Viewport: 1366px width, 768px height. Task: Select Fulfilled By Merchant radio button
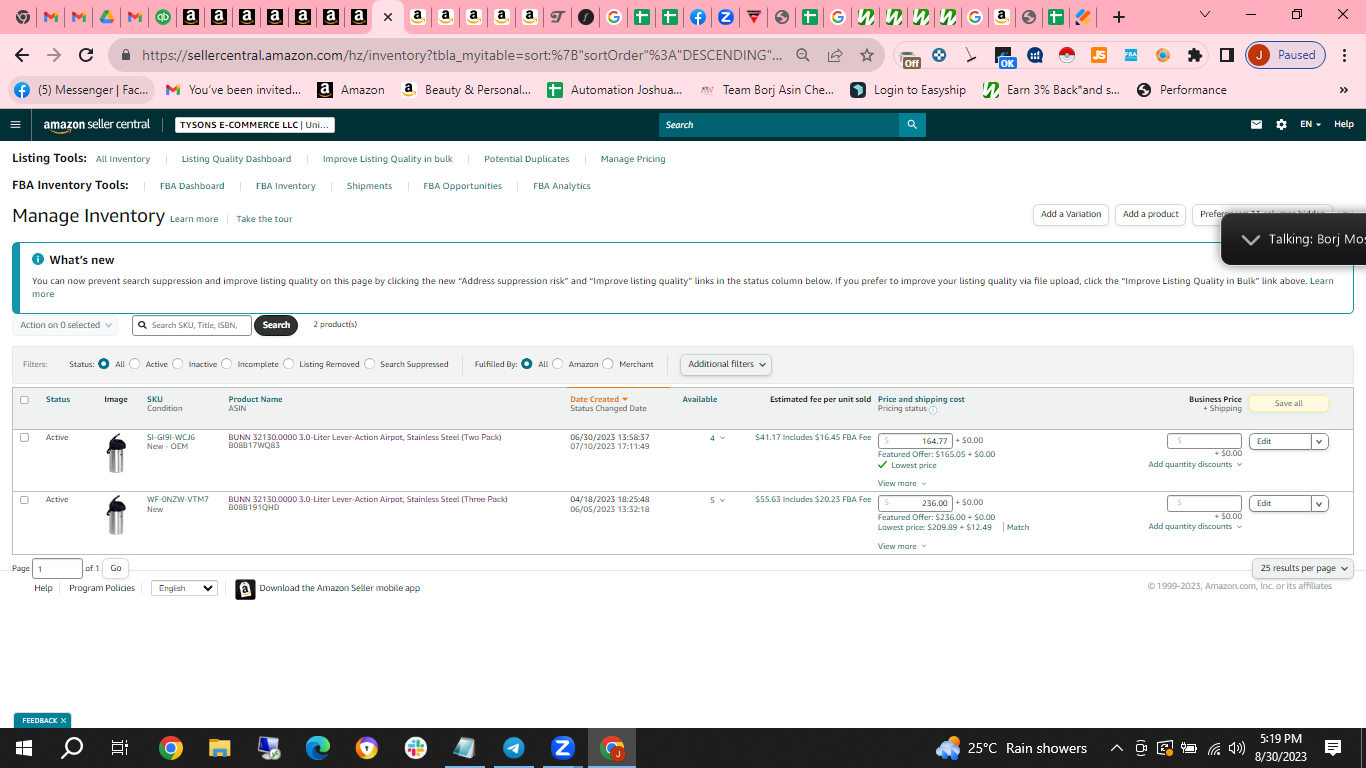click(608, 364)
